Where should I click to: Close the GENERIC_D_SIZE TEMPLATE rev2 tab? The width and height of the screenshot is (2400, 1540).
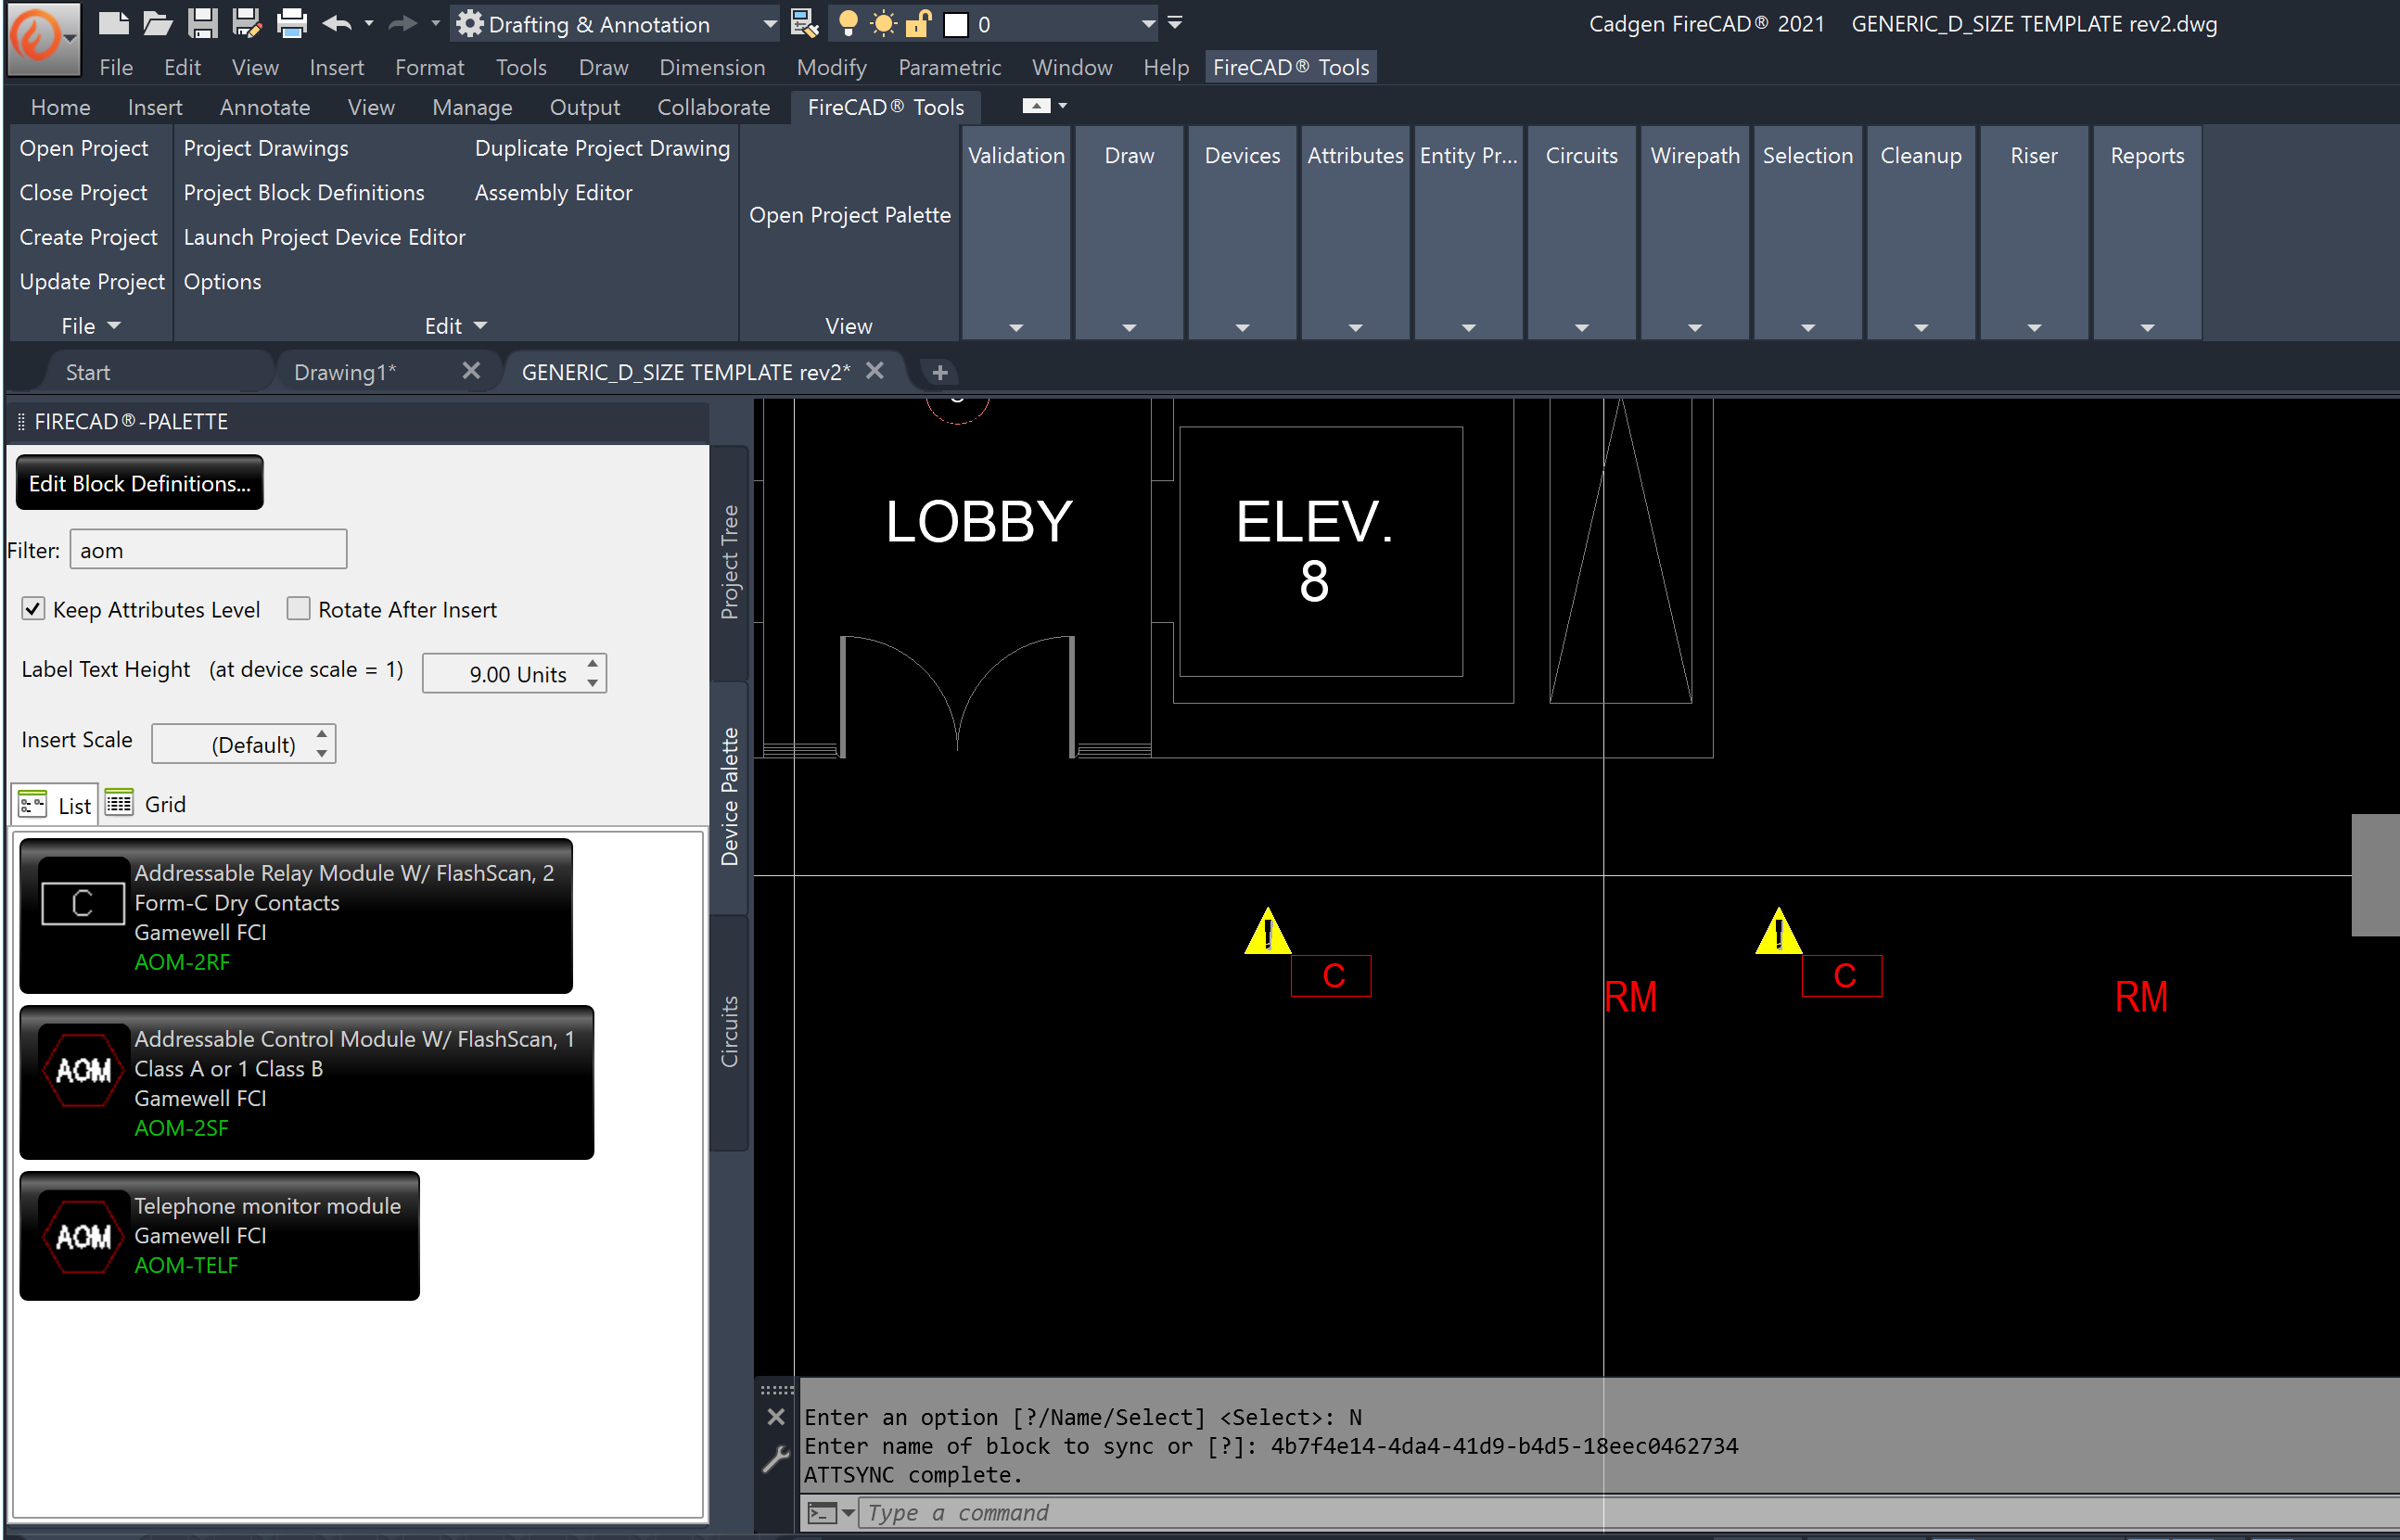pos(874,371)
